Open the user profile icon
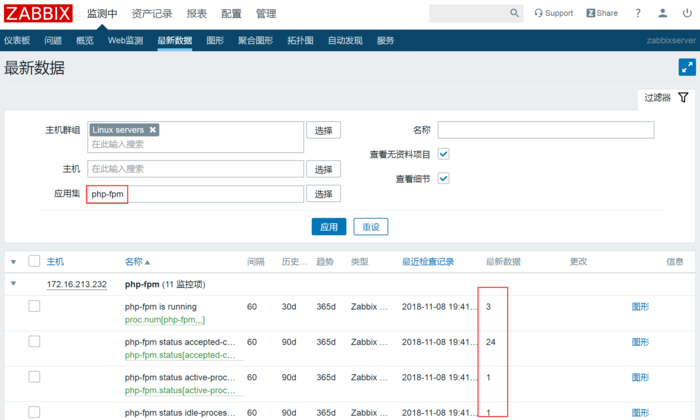The width and height of the screenshot is (700, 420). tap(662, 13)
